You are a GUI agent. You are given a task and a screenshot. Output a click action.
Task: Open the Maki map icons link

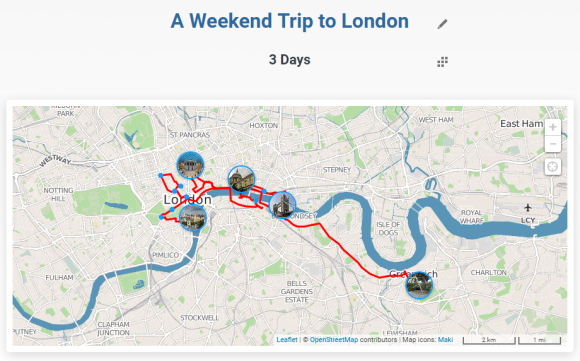[x=445, y=340]
